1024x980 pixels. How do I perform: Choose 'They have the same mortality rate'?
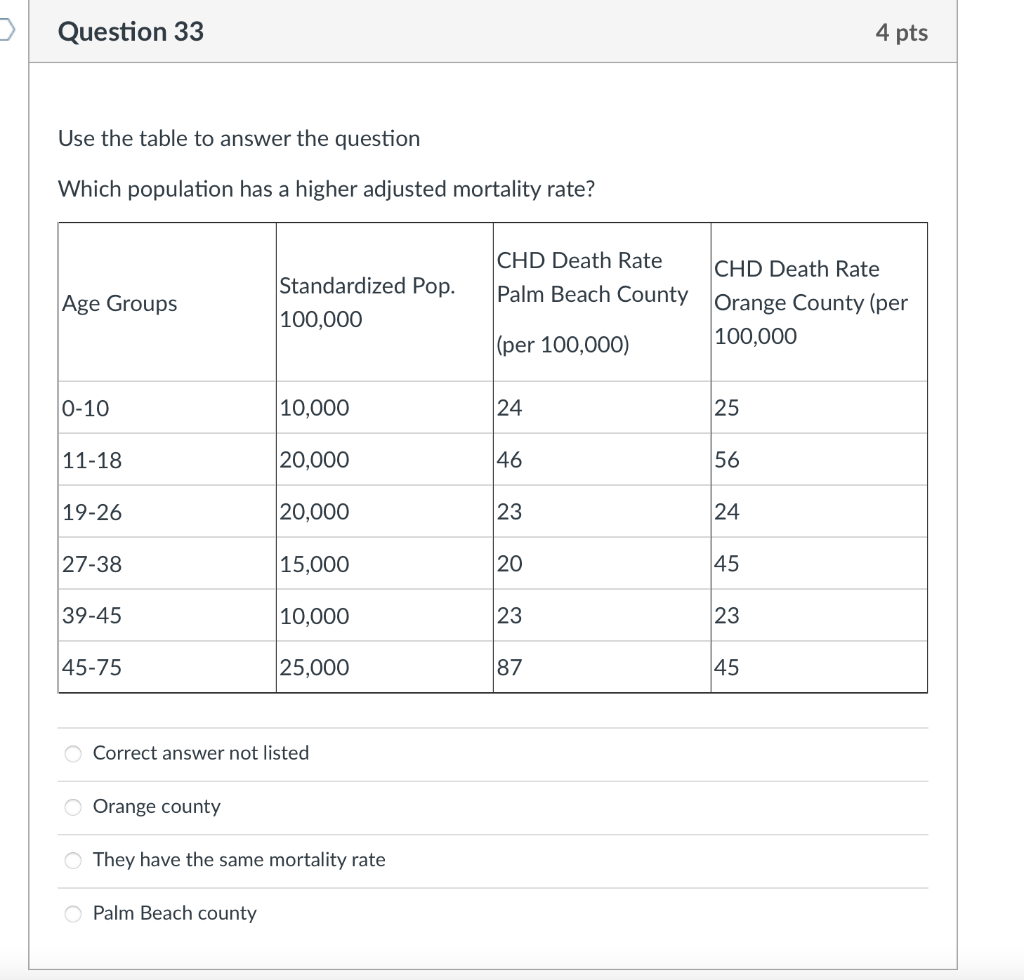(72, 859)
